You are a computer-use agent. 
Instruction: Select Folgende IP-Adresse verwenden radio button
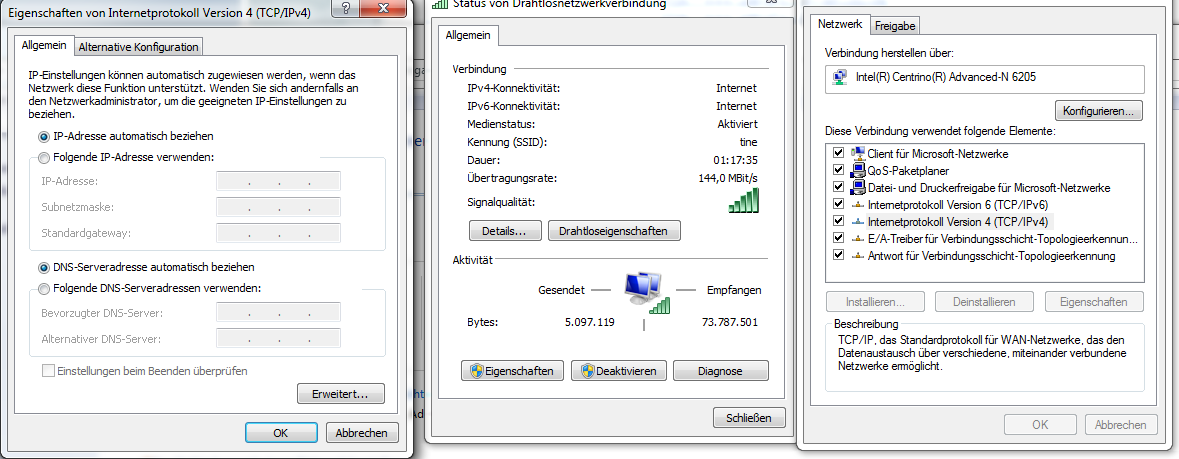pyautogui.click(x=44, y=157)
